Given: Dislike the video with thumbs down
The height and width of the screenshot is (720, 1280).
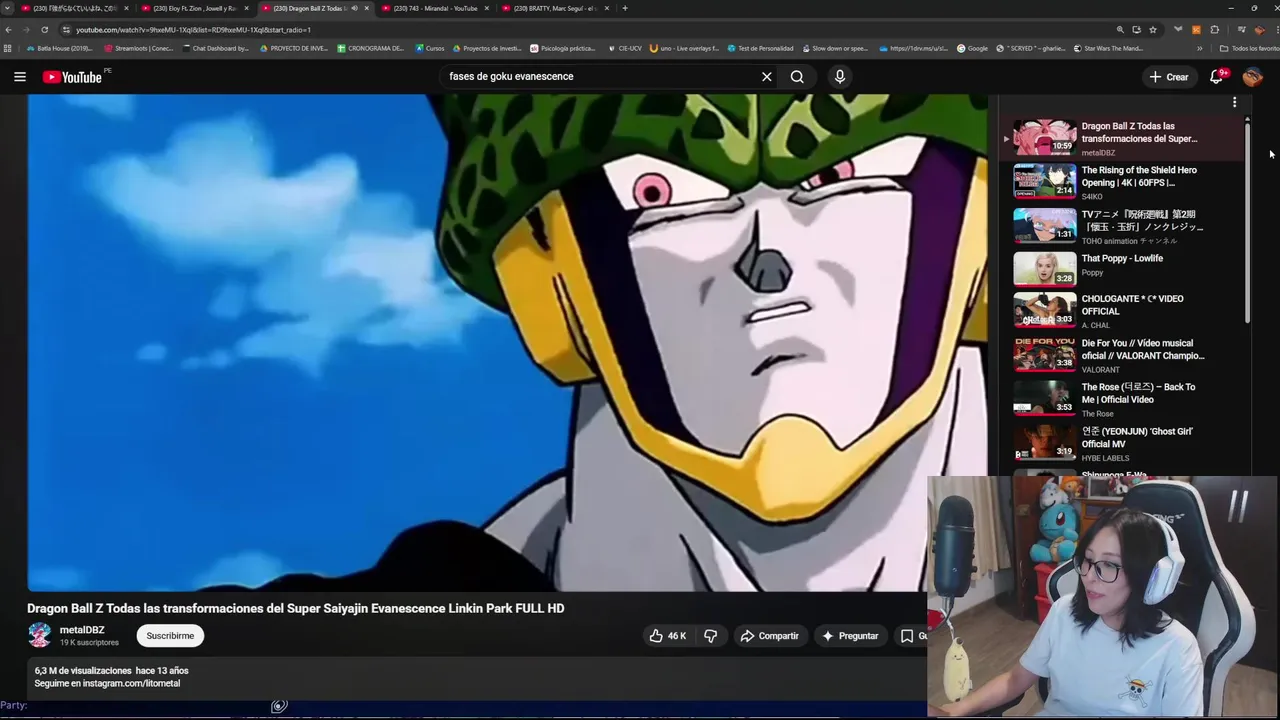Looking at the screenshot, I should (x=711, y=636).
